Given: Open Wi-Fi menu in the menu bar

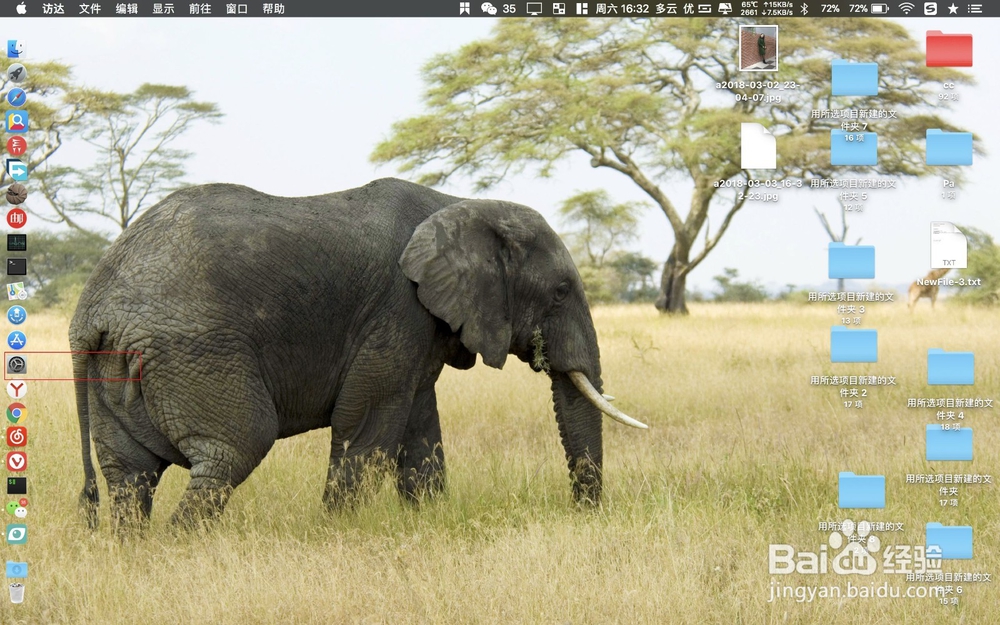Looking at the screenshot, I should [x=906, y=8].
